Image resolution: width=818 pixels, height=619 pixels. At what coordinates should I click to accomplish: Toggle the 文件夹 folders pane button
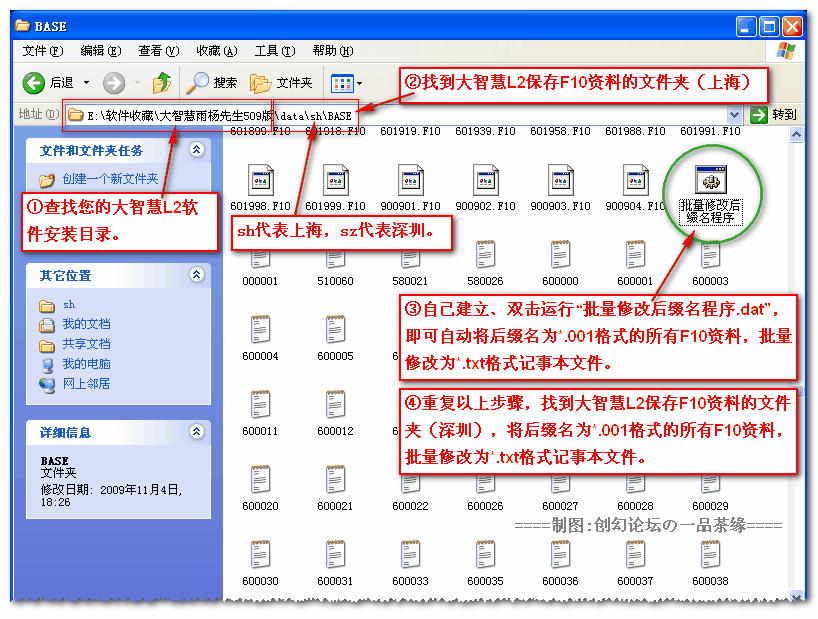coord(281,82)
